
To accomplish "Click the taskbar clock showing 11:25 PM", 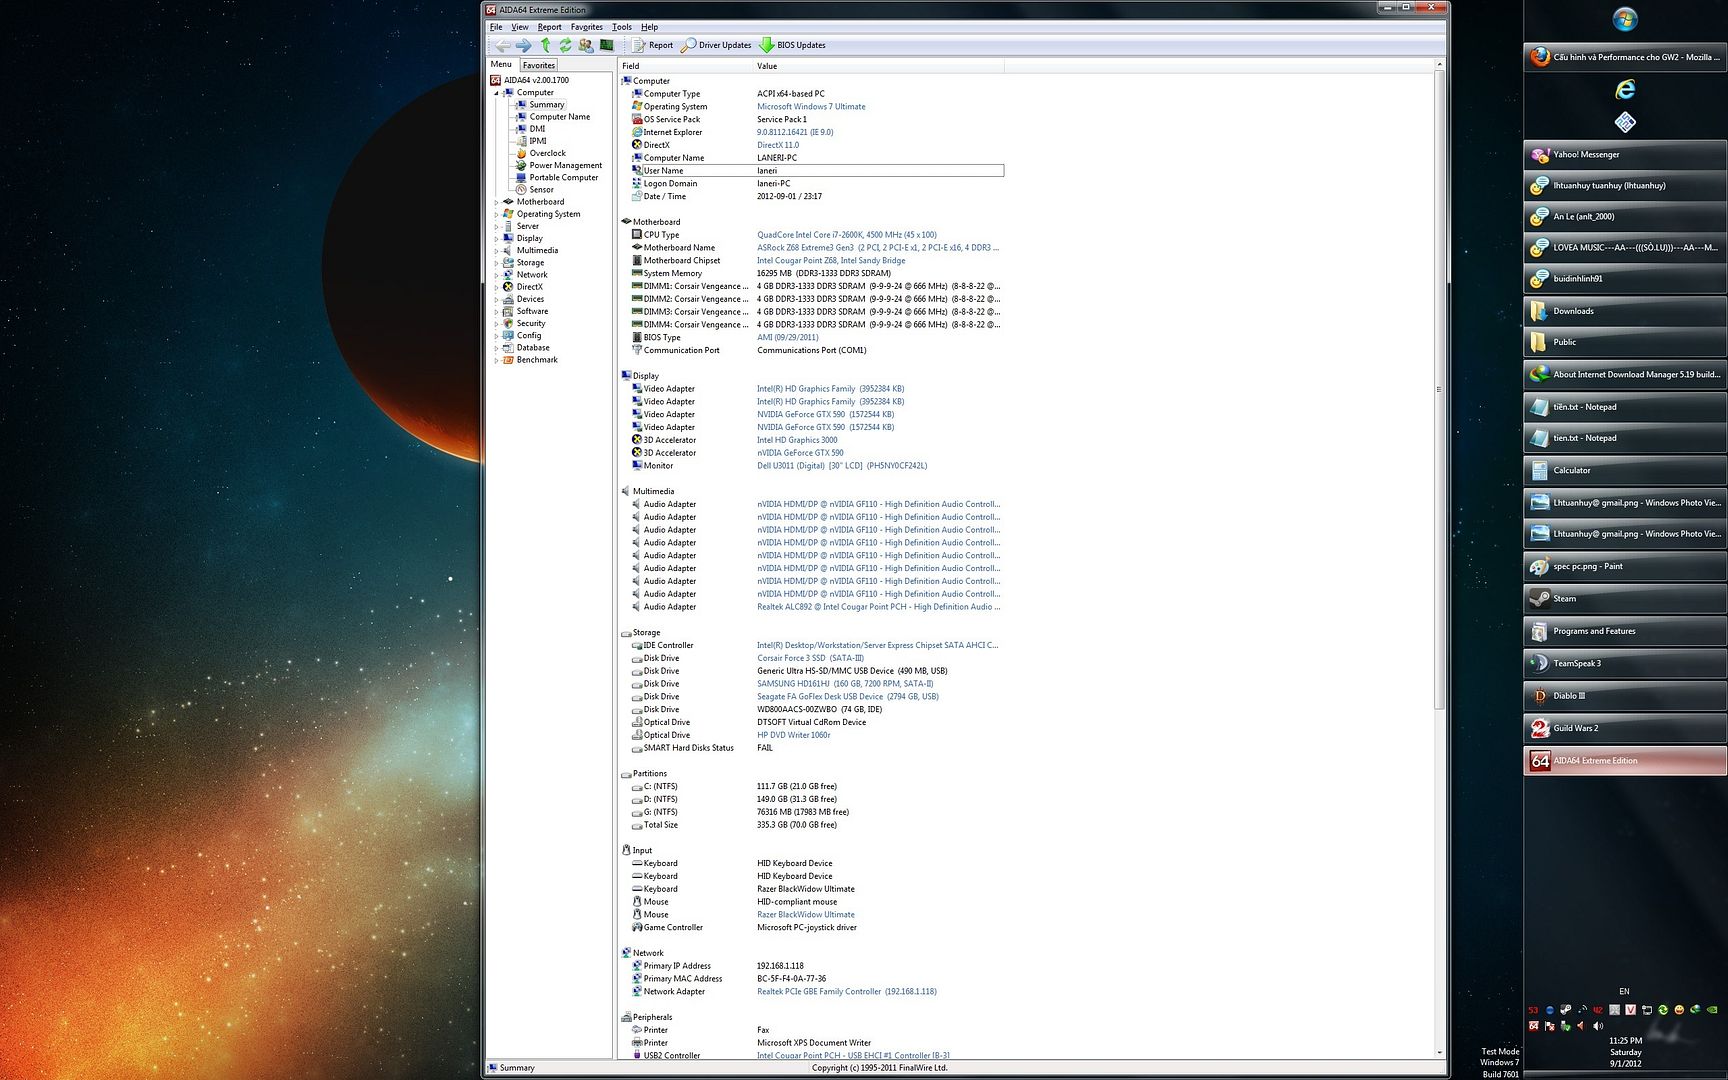I will [1625, 1052].
